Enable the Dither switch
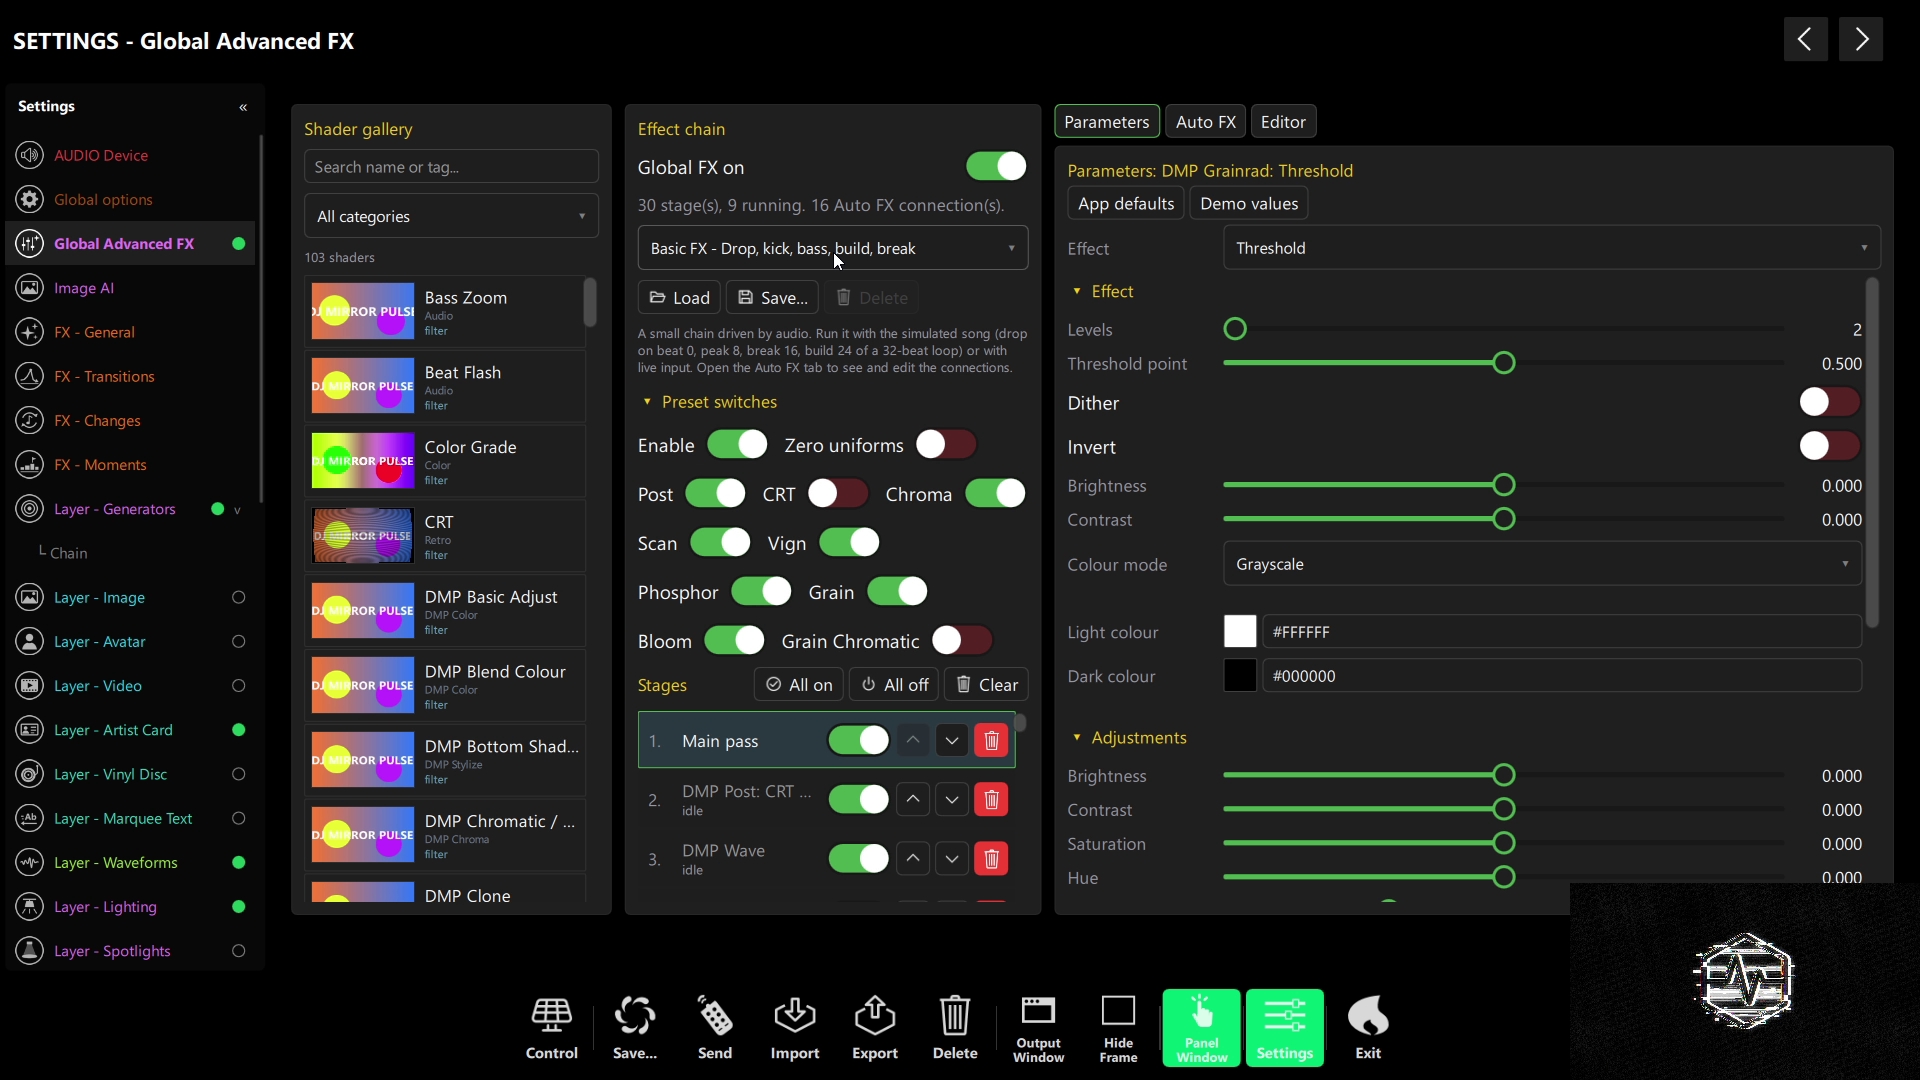Viewport: 1920px width, 1080px height. (1829, 403)
